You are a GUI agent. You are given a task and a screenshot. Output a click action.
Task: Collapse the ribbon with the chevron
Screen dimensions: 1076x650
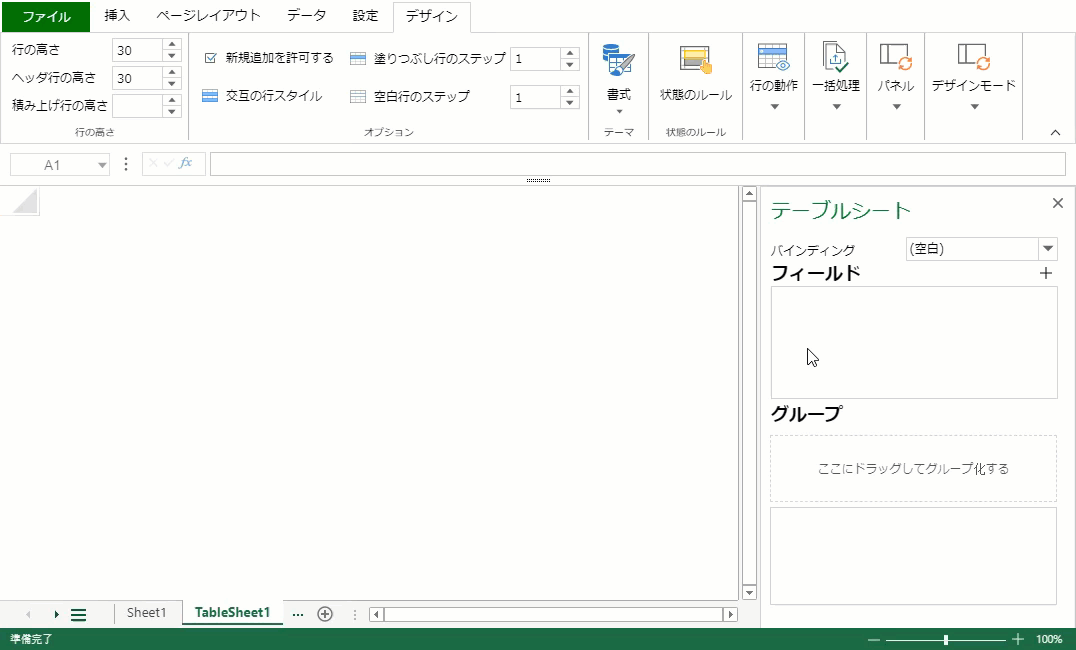tap(1055, 131)
